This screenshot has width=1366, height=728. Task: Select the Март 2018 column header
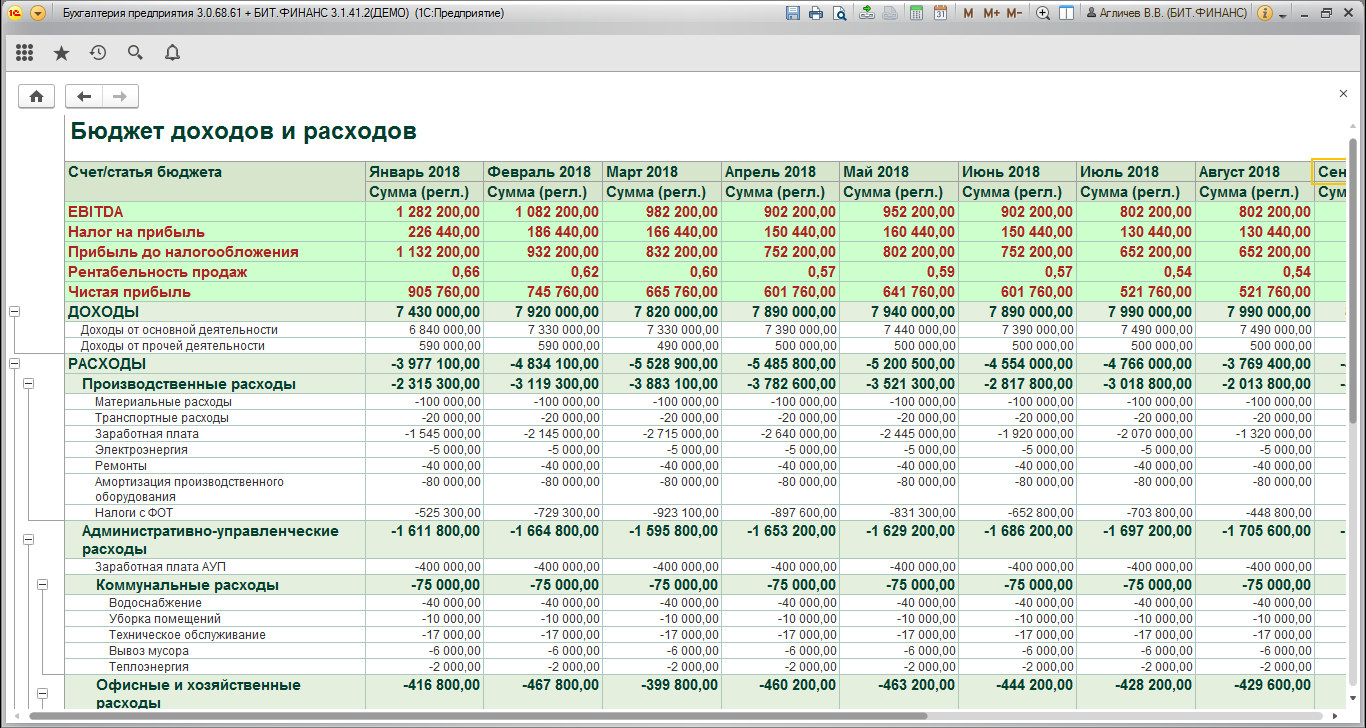pyautogui.click(x=661, y=172)
